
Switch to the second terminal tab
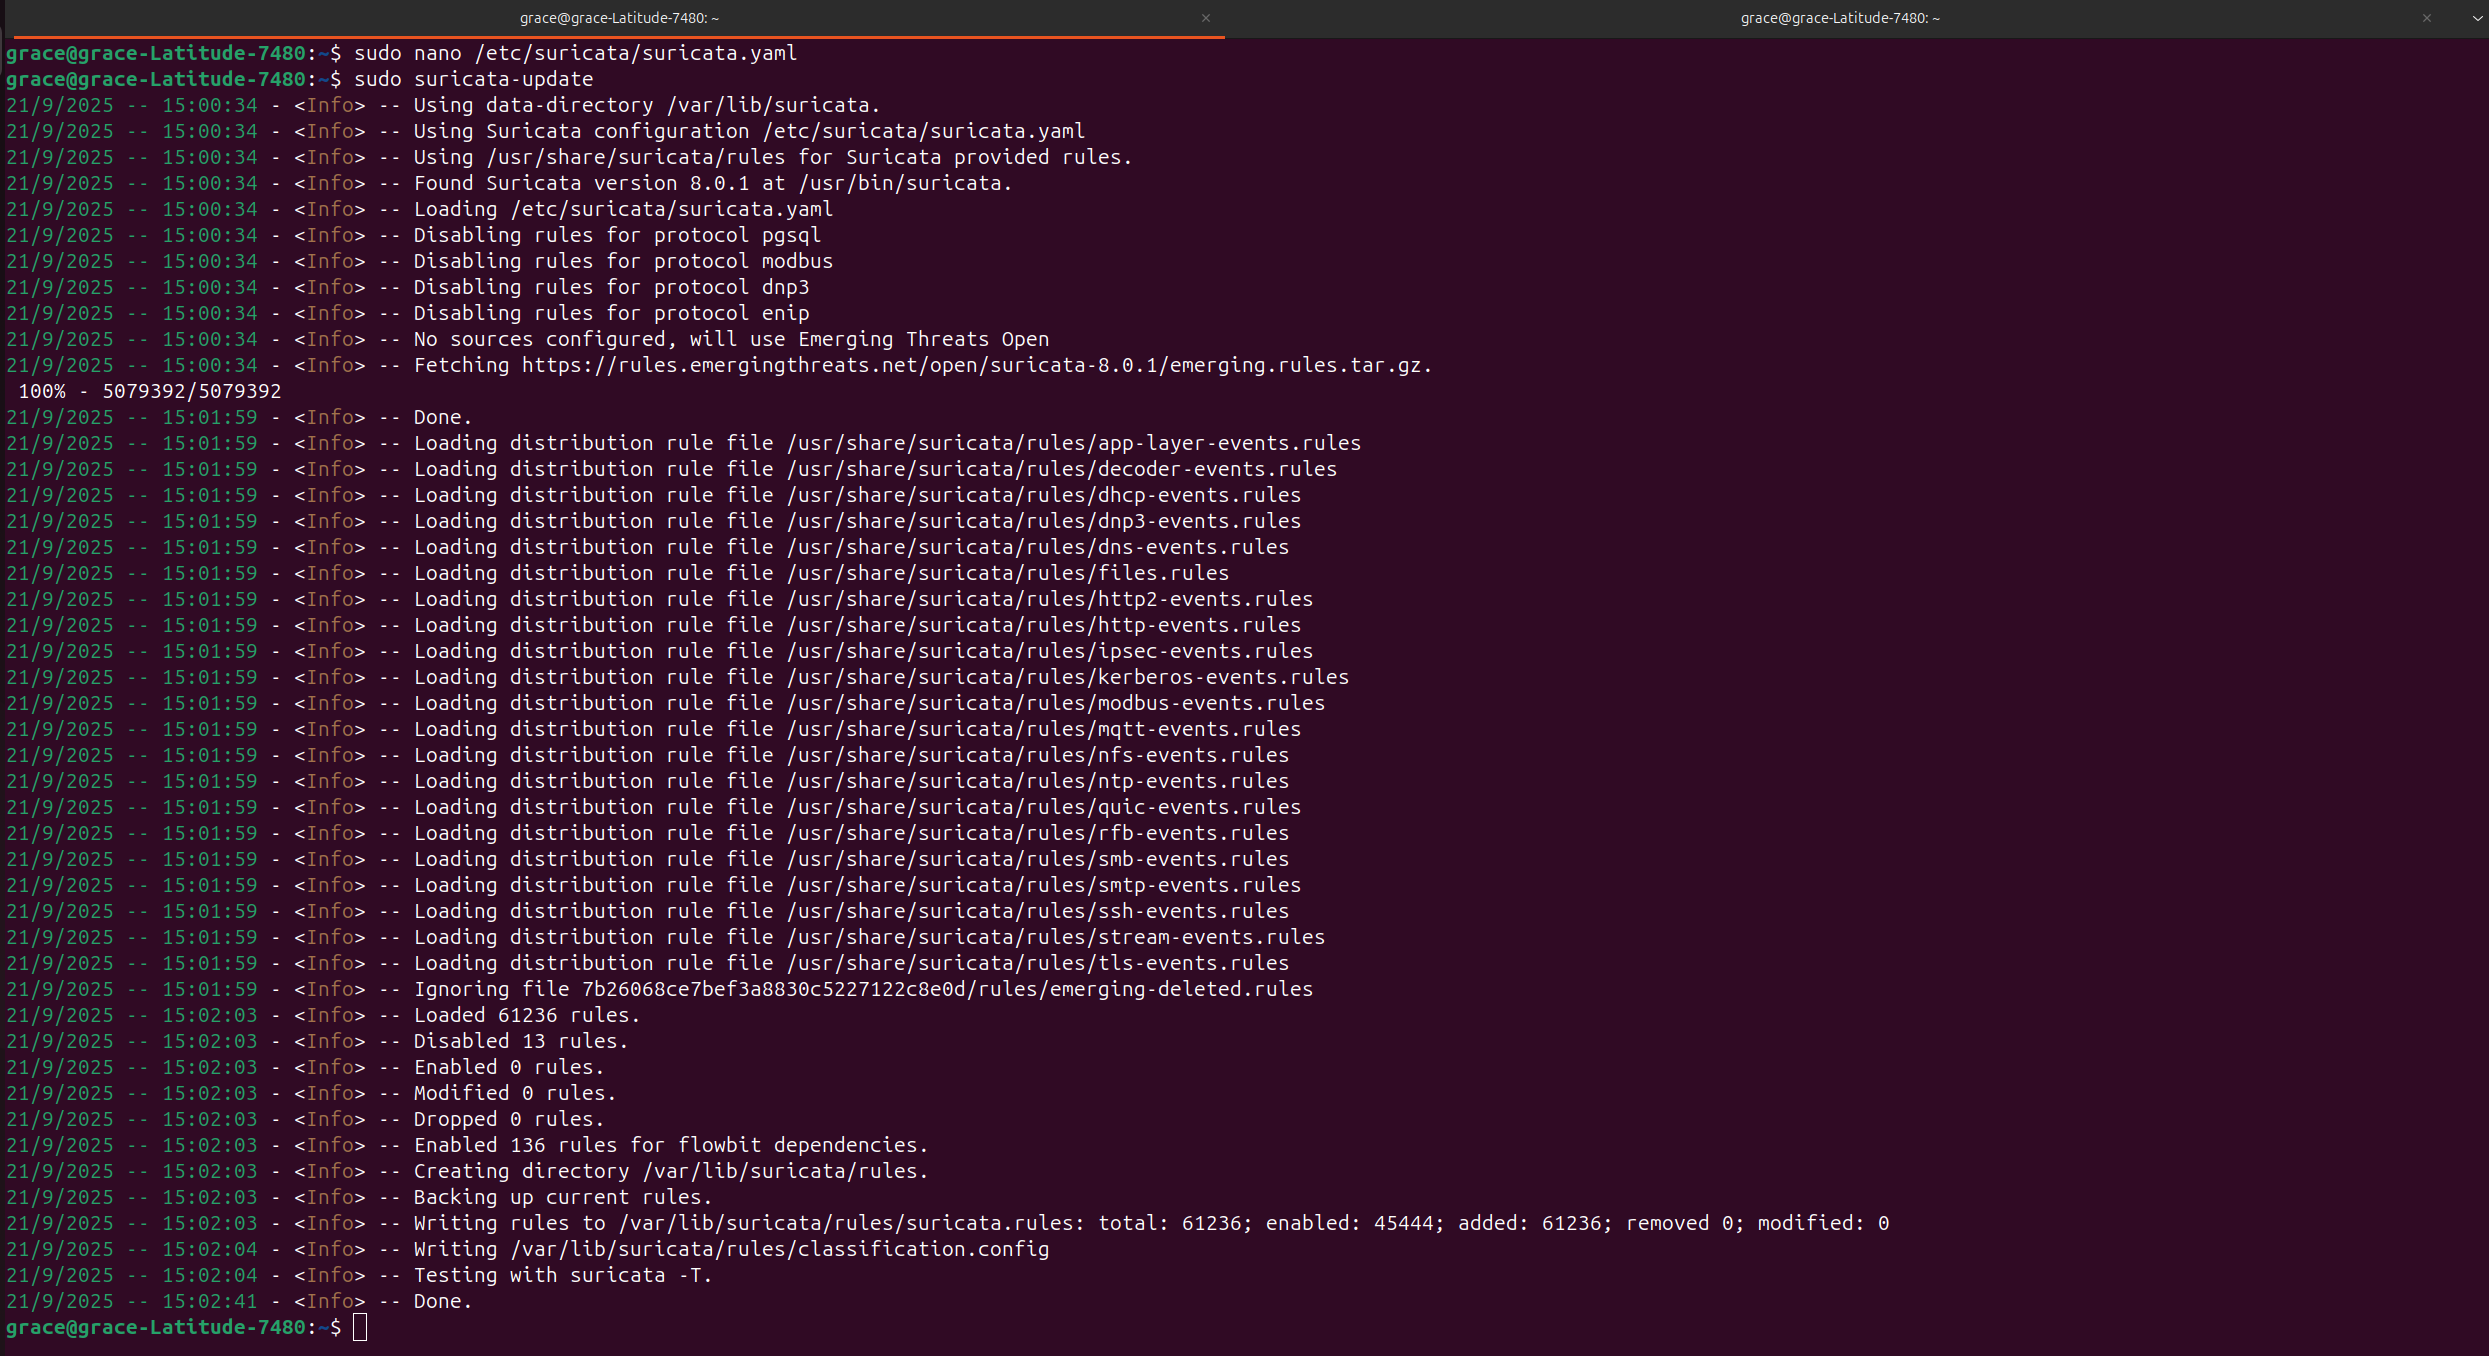[x=1839, y=18]
